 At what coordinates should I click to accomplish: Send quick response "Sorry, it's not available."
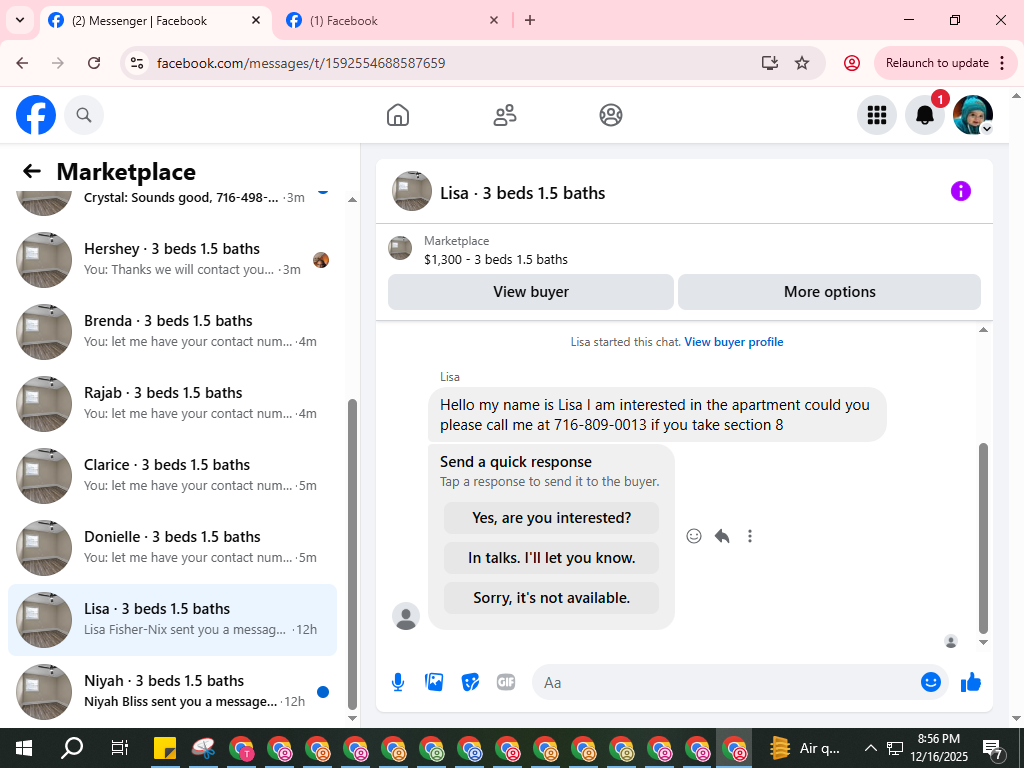point(551,598)
